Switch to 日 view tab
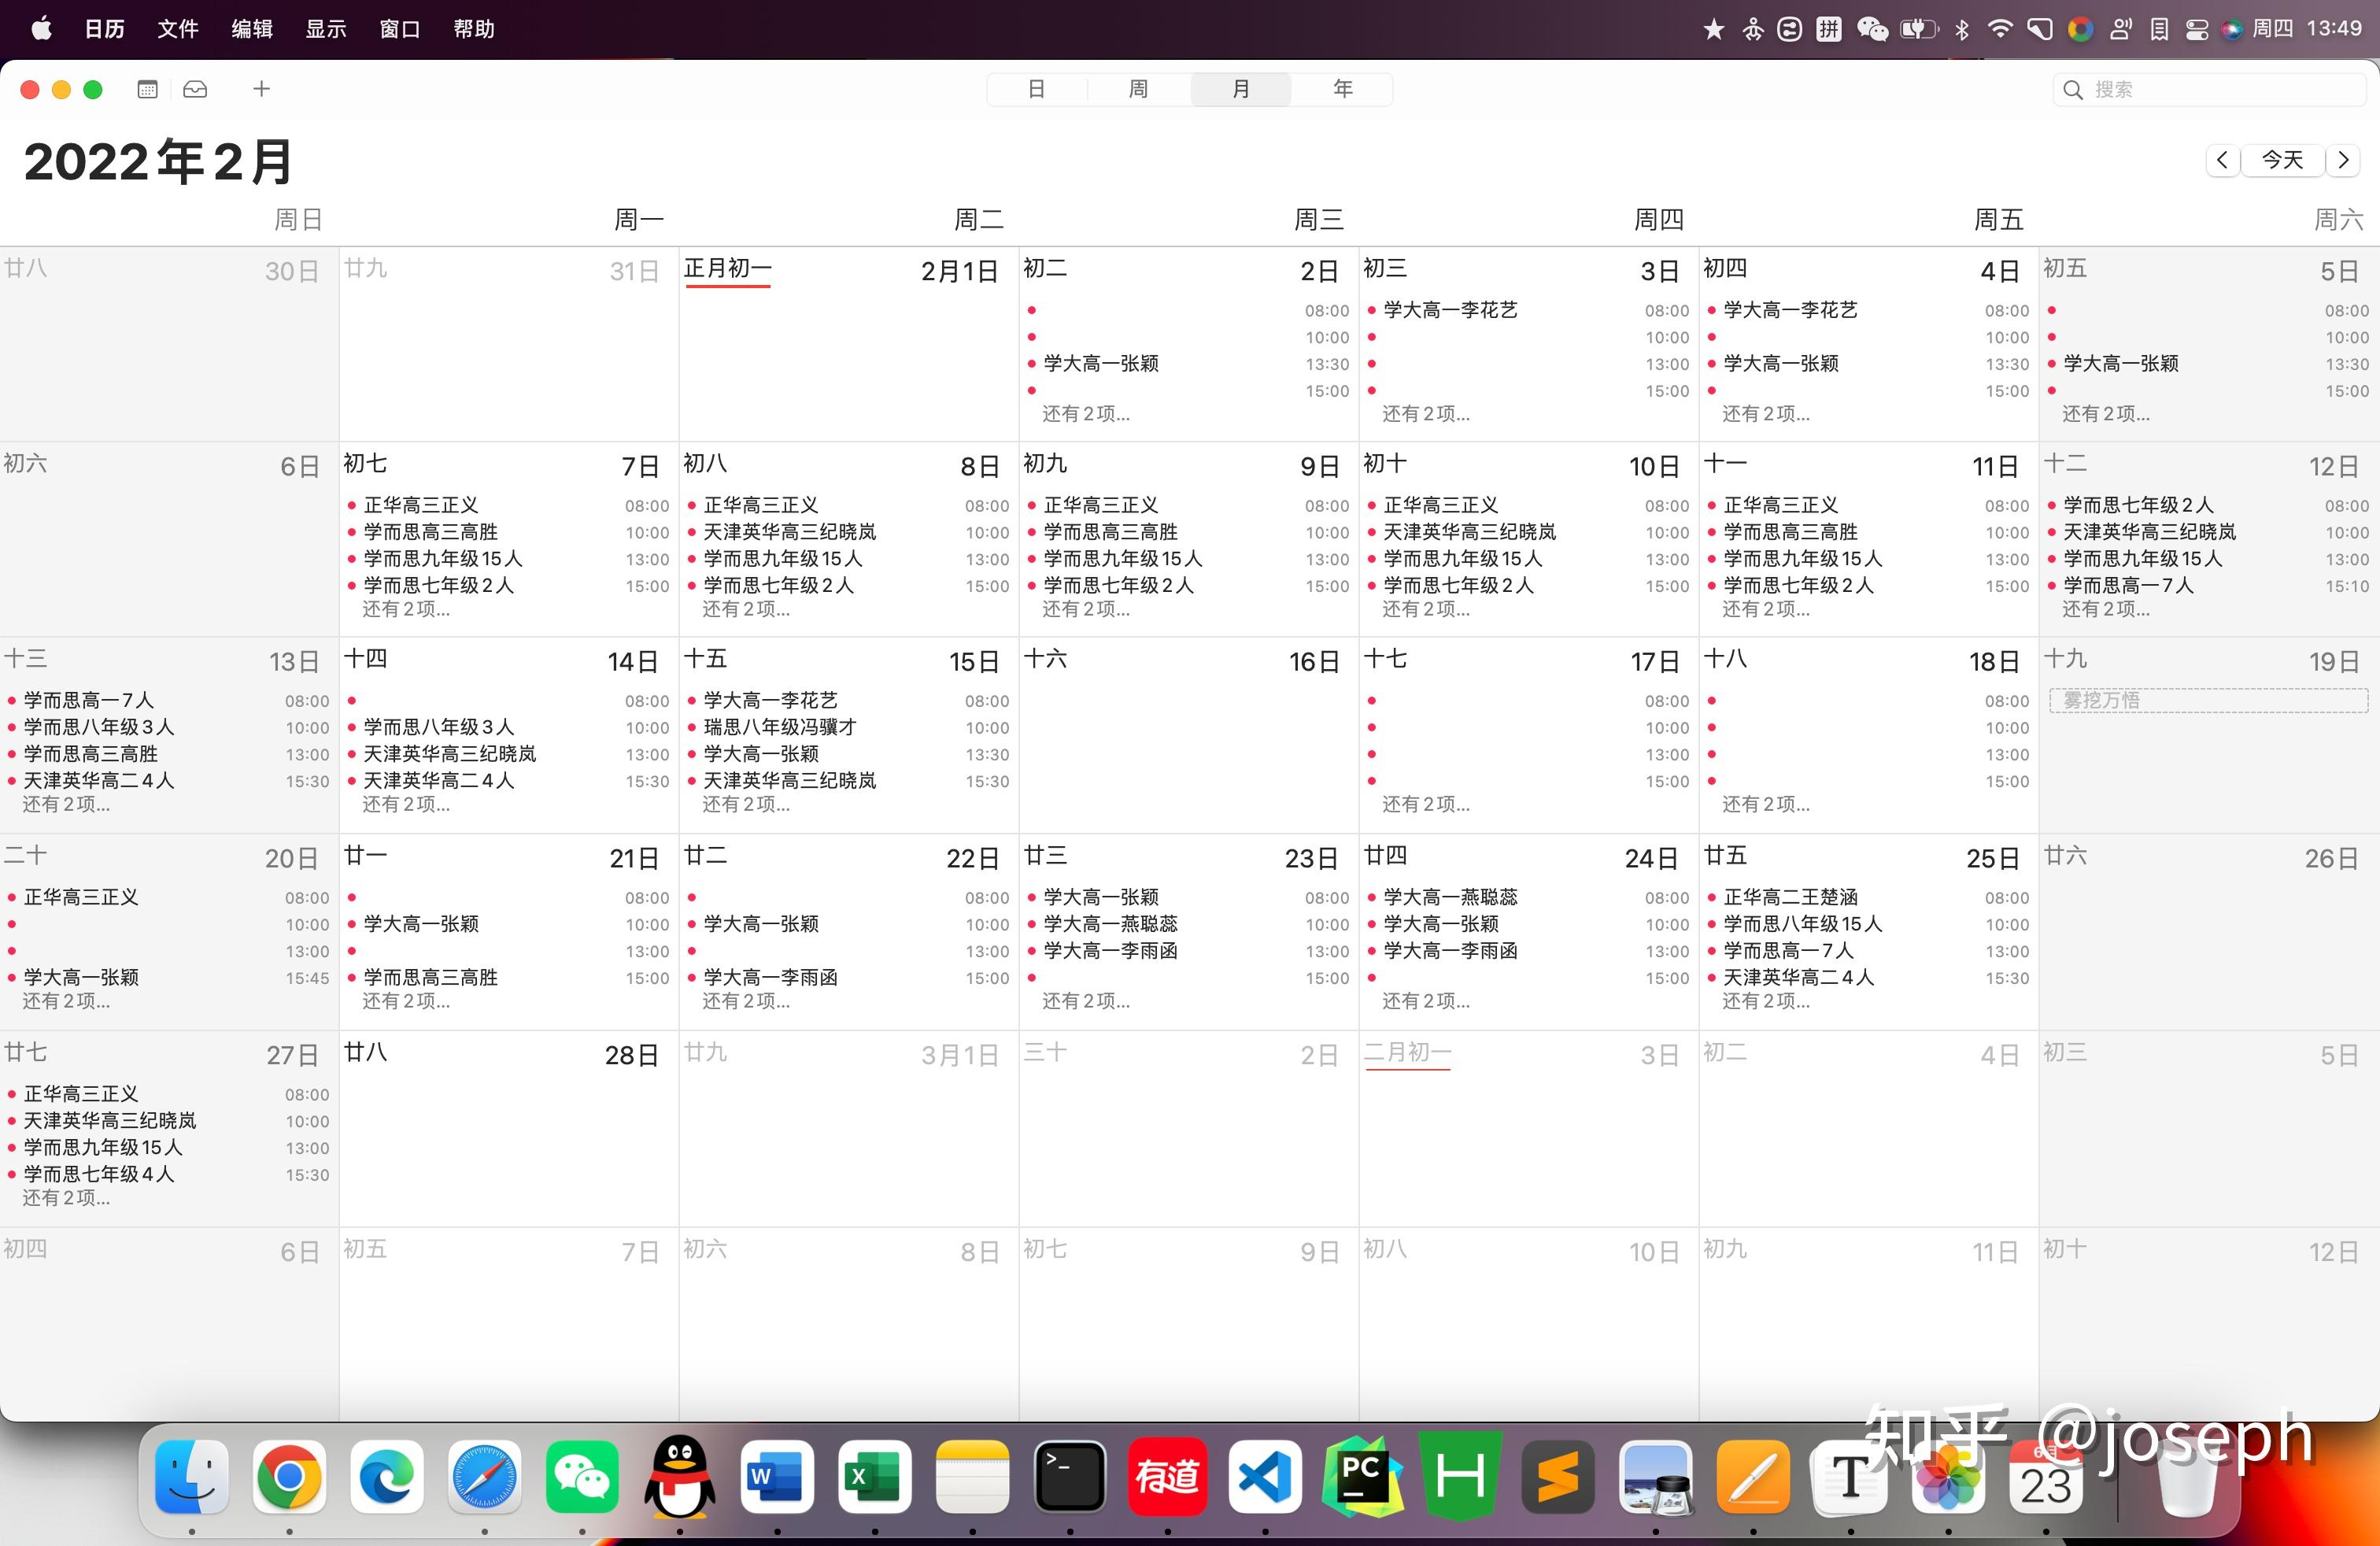Viewport: 2380px width, 1546px height. pos(1036,89)
